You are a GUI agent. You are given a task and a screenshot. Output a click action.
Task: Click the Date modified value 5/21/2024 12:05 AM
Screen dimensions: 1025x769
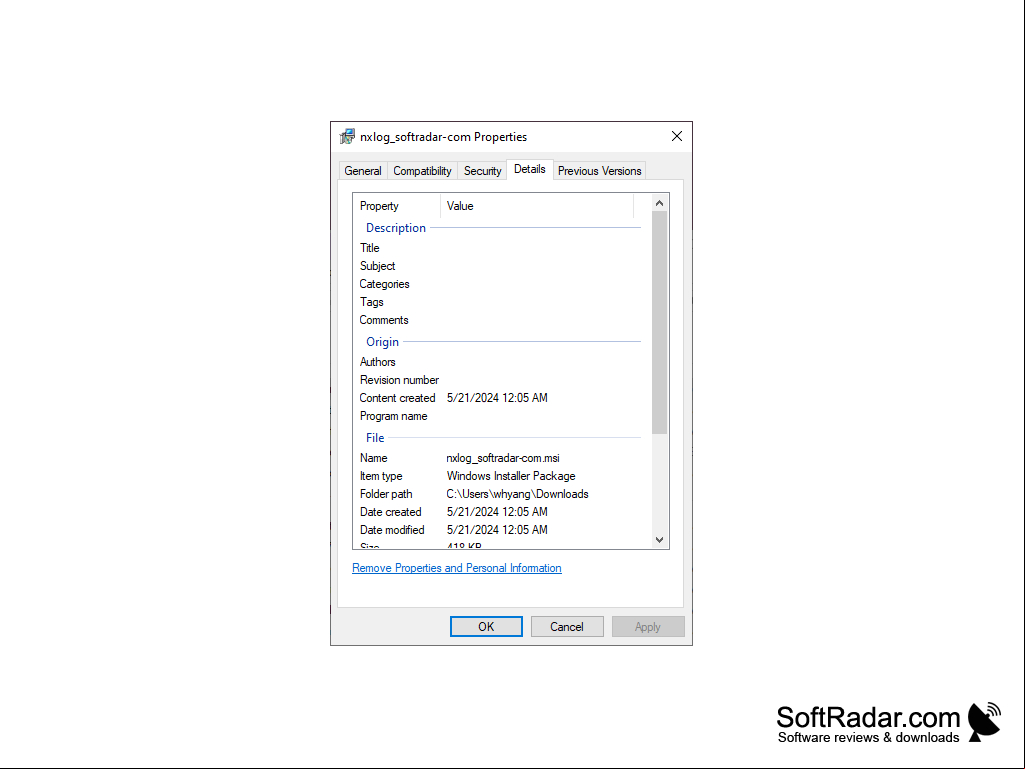[497, 530]
